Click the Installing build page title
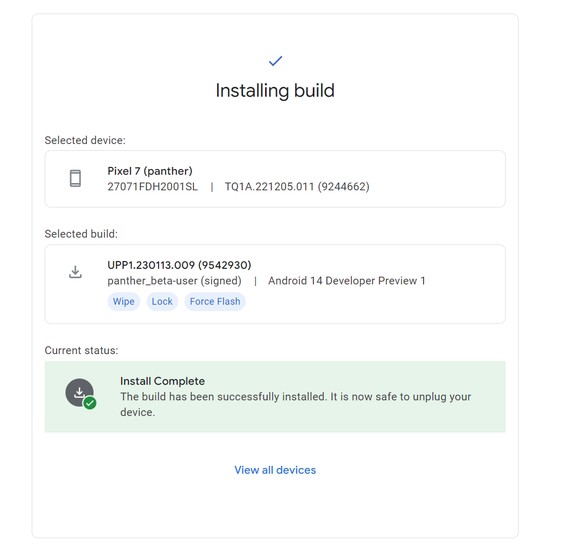The width and height of the screenshot is (568, 560). 275,91
